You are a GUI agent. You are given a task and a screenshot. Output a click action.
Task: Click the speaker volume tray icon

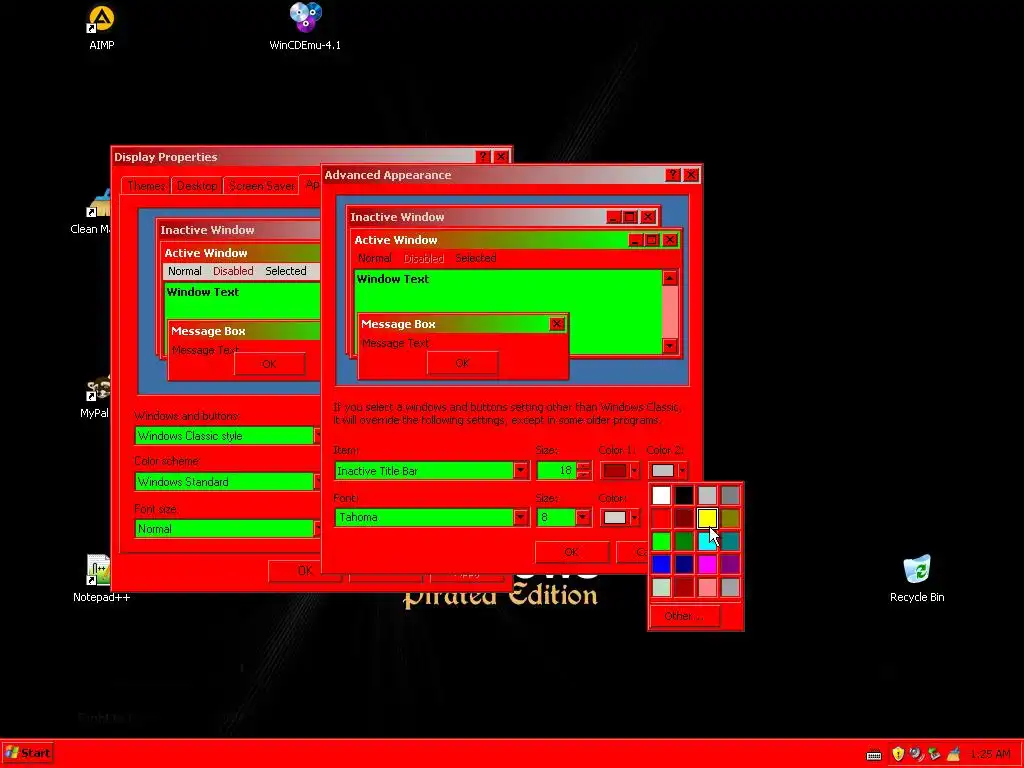(916, 754)
